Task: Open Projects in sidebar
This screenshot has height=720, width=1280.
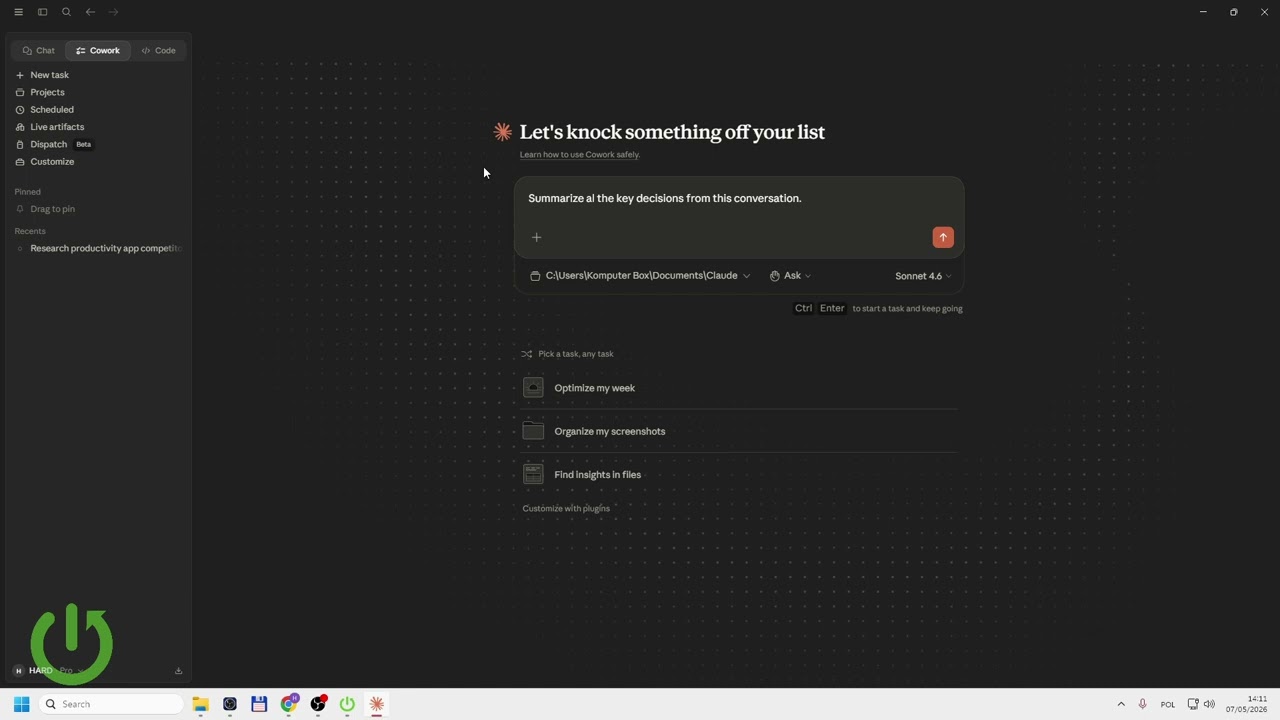Action: tap(98, 92)
